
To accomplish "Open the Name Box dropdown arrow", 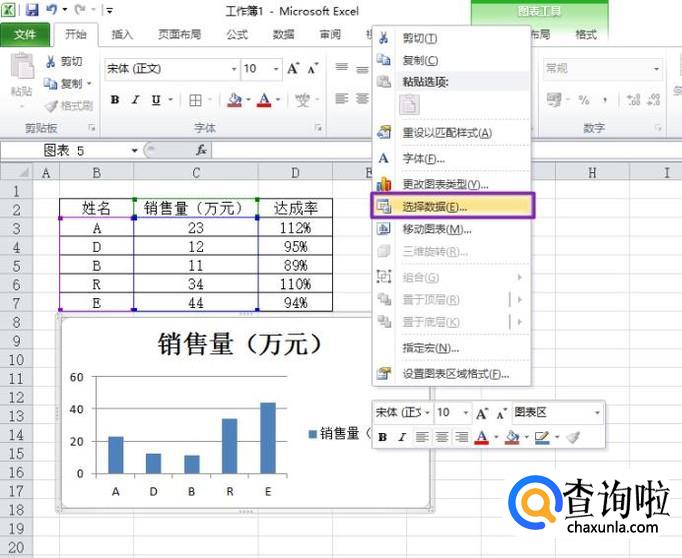I will click(x=135, y=150).
